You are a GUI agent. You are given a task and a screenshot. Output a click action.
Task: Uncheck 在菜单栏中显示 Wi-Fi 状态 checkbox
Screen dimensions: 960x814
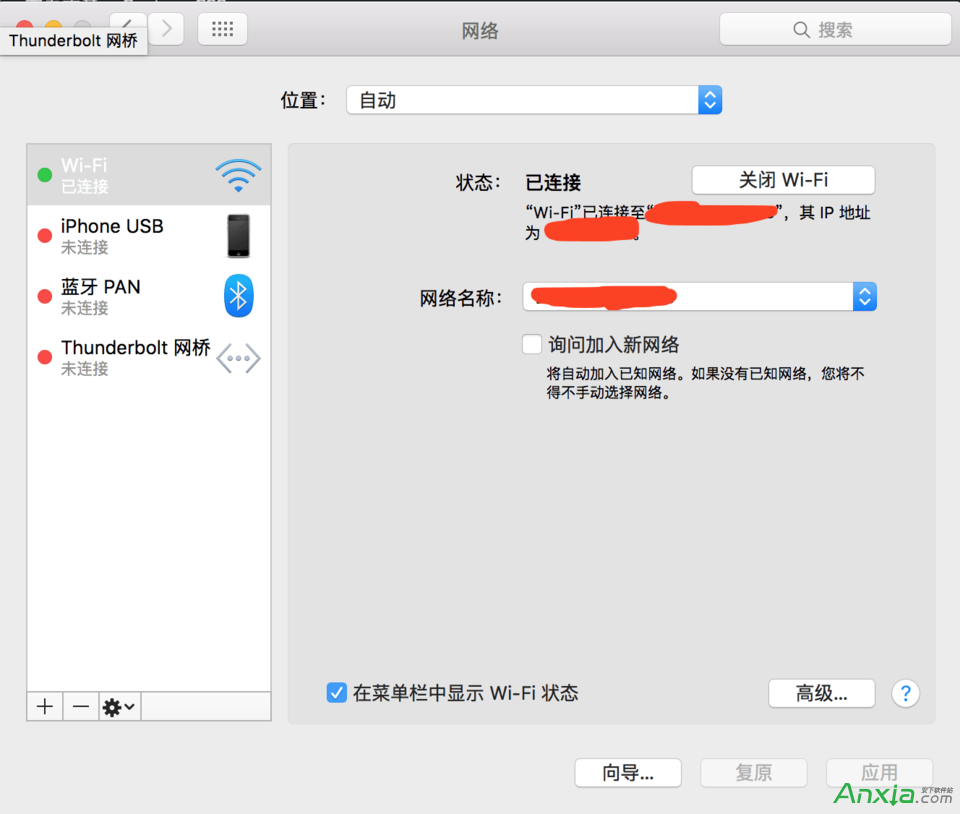[337, 693]
